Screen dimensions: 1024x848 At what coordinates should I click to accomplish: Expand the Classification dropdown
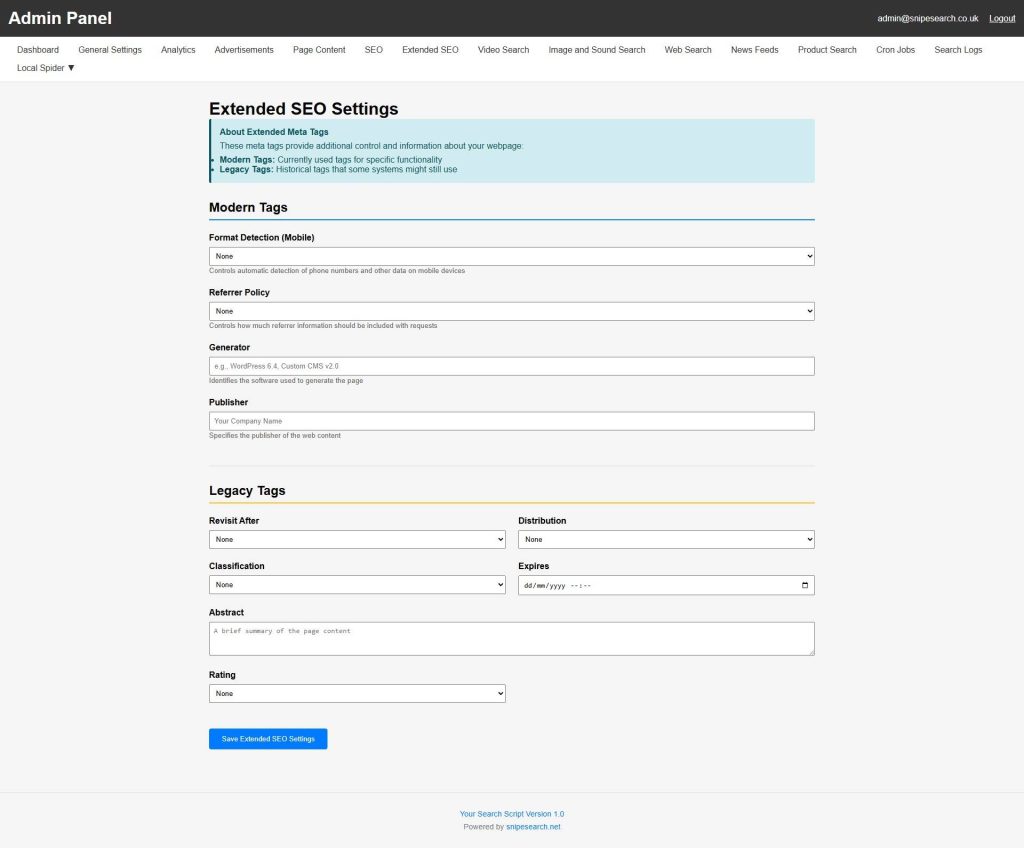click(357, 584)
